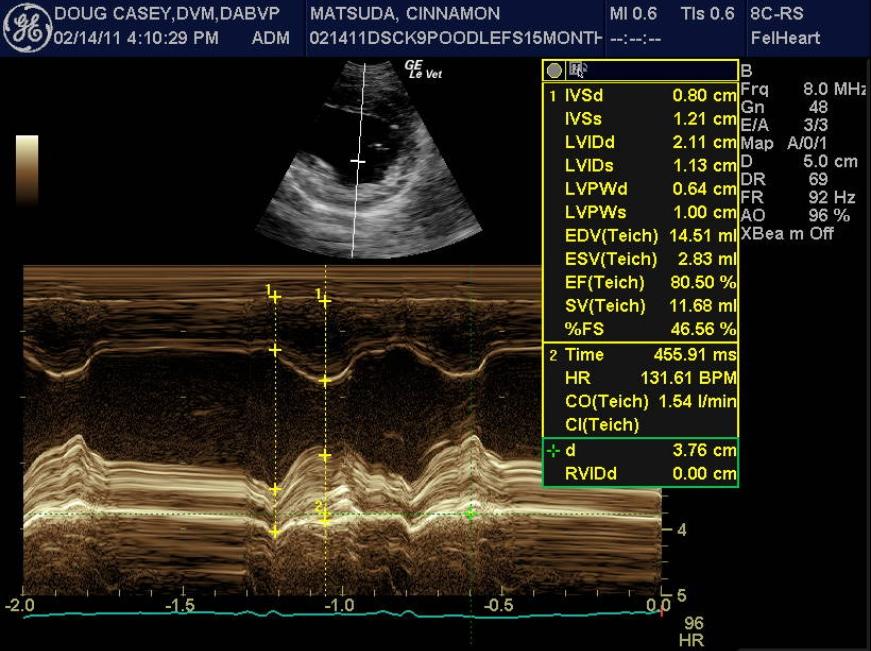The image size is (871, 651).
Task: Click the caliper cross on 2D image cursor line
Action: tap(357, 160)
